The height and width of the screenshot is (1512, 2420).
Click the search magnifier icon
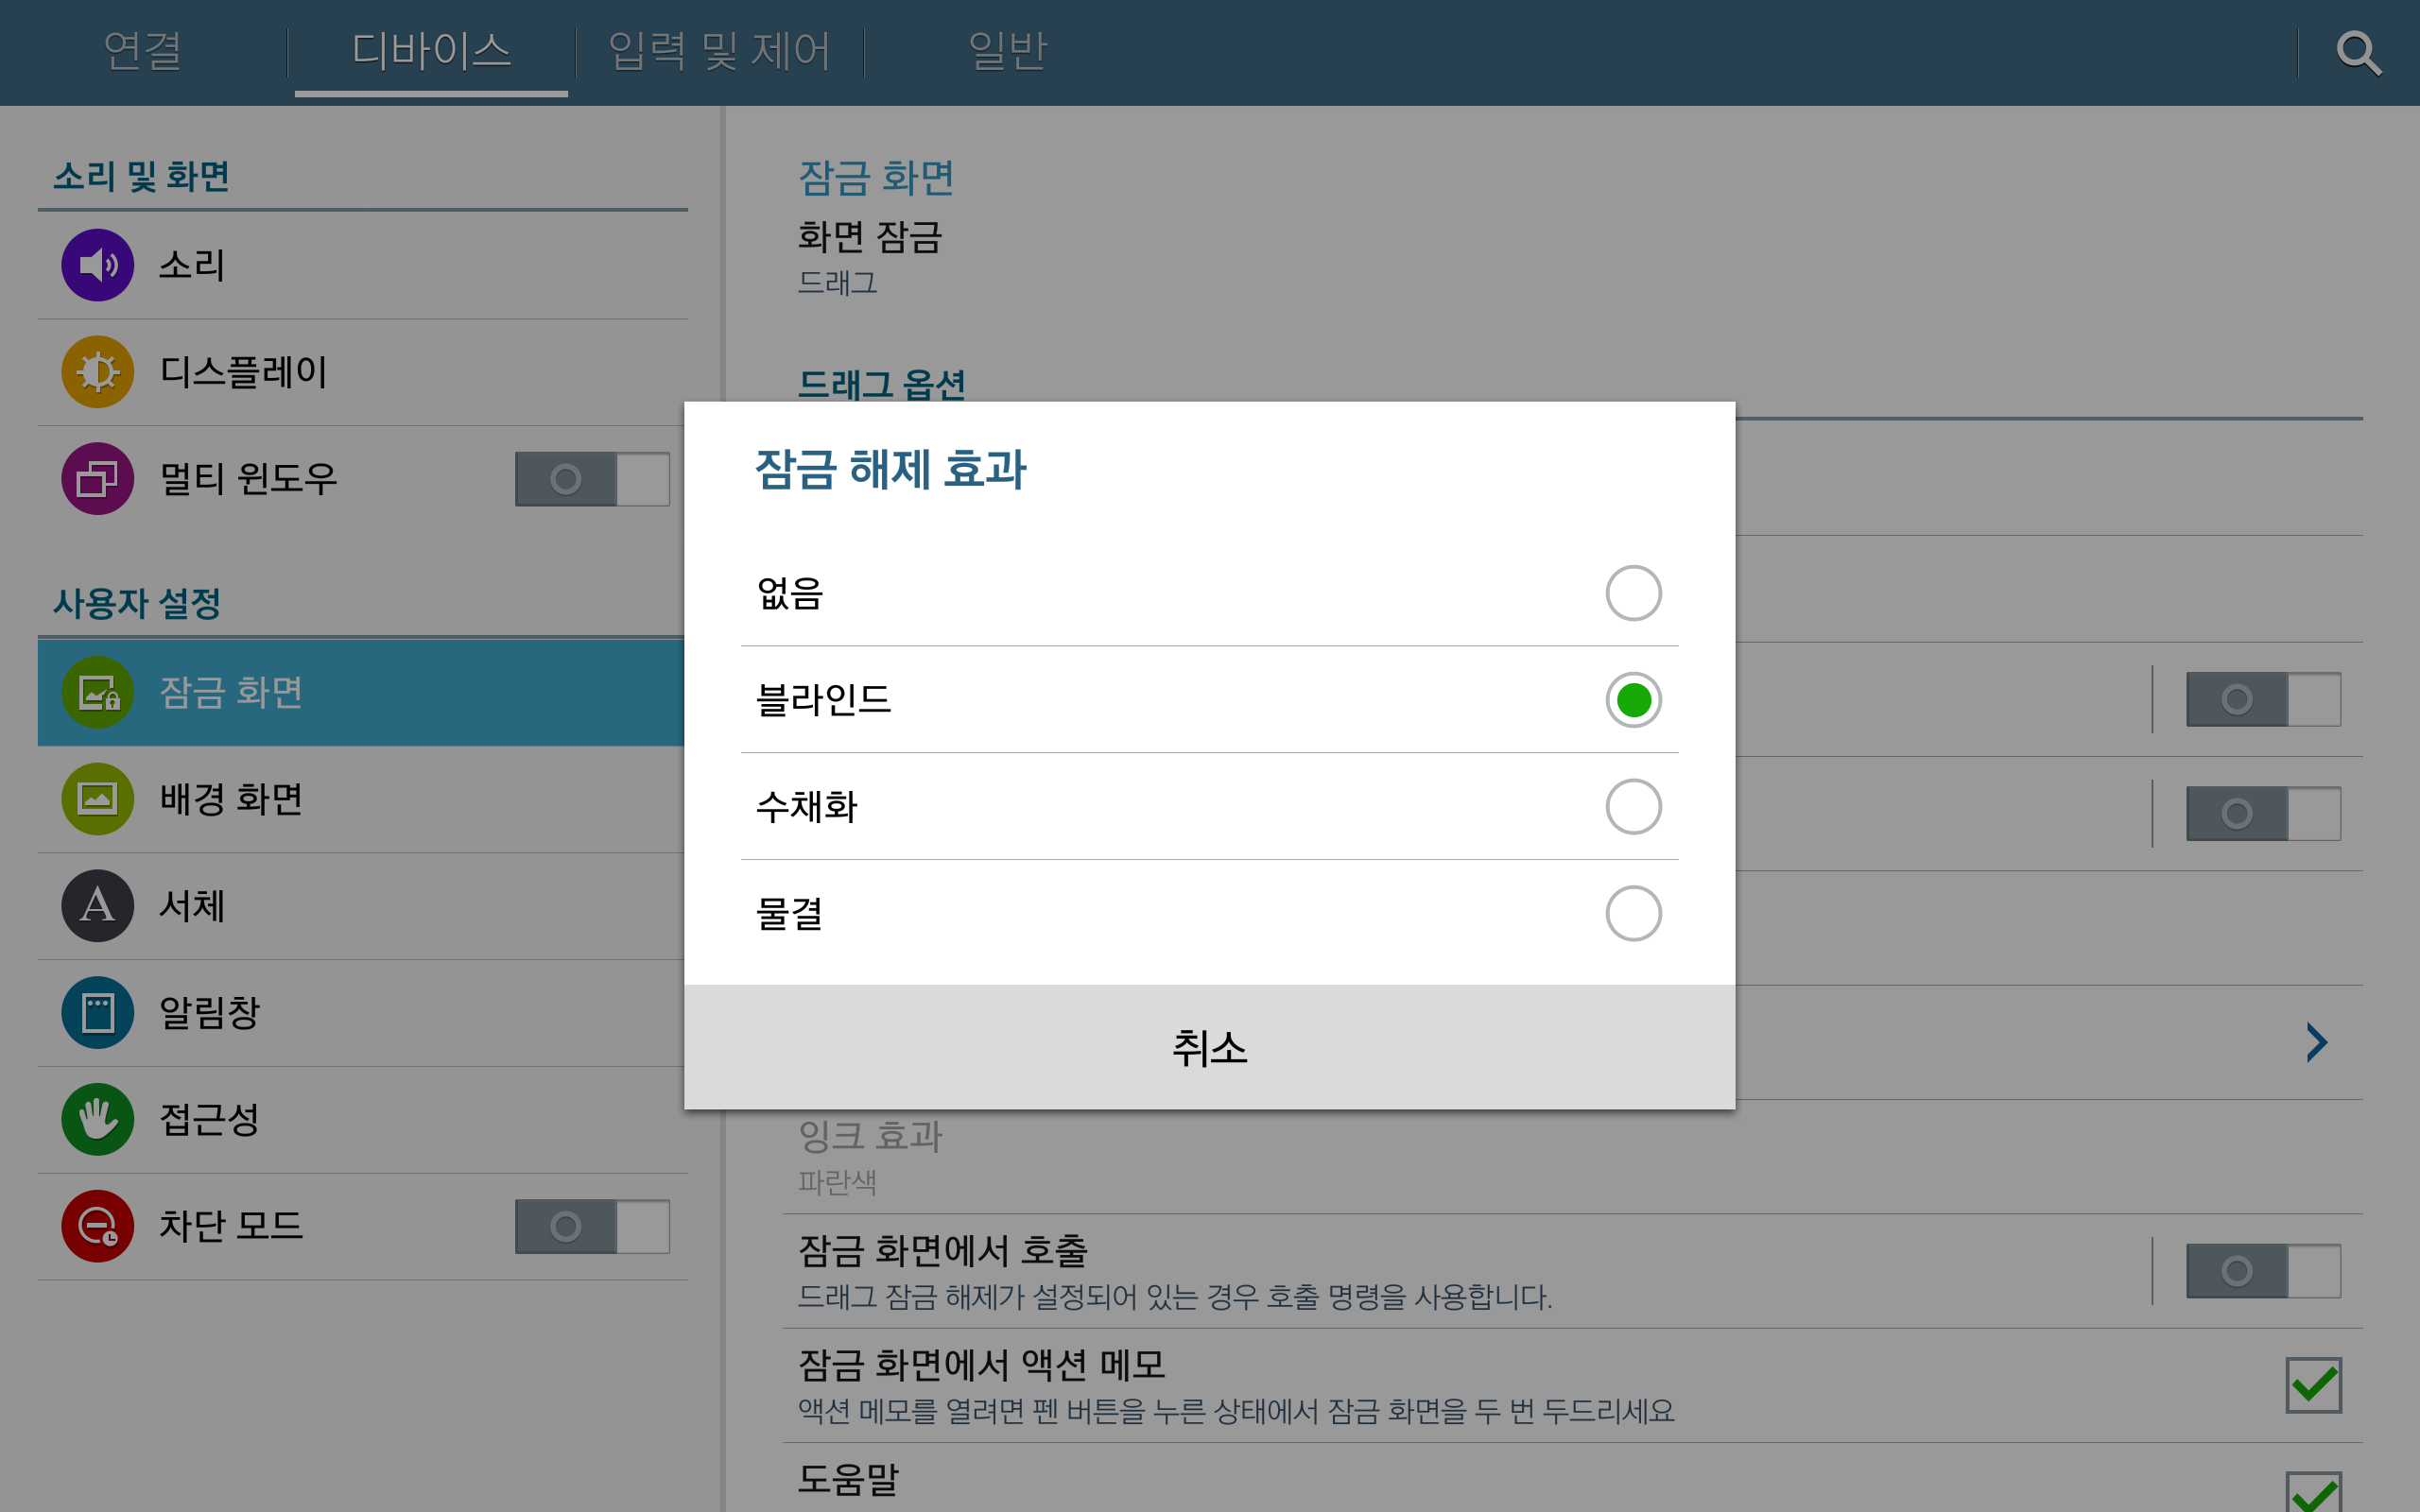point(2358,53)
